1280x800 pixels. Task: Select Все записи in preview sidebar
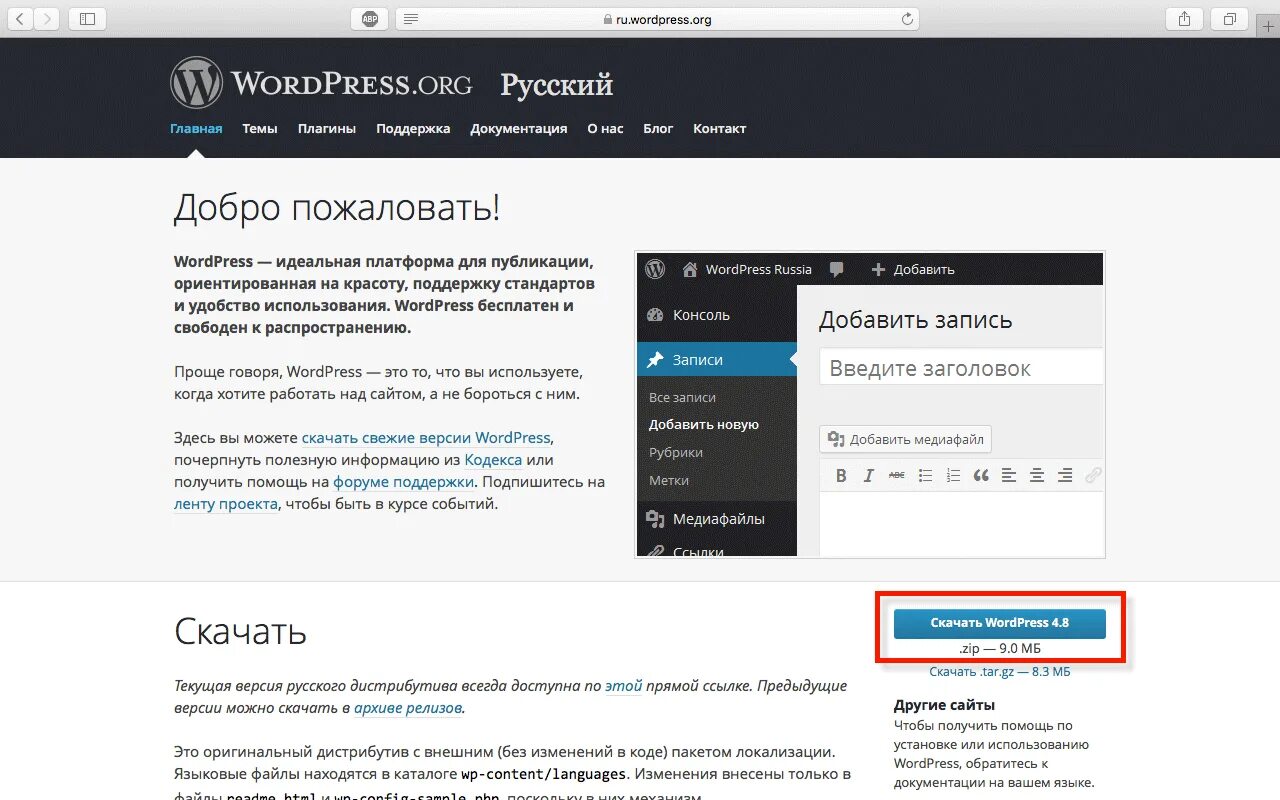pos(682,397)
